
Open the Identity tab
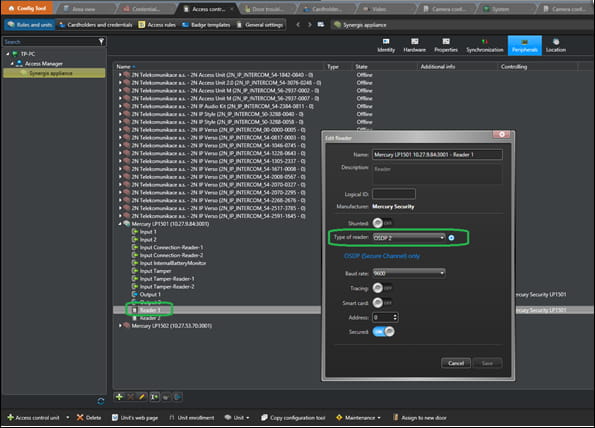[386, 45]
